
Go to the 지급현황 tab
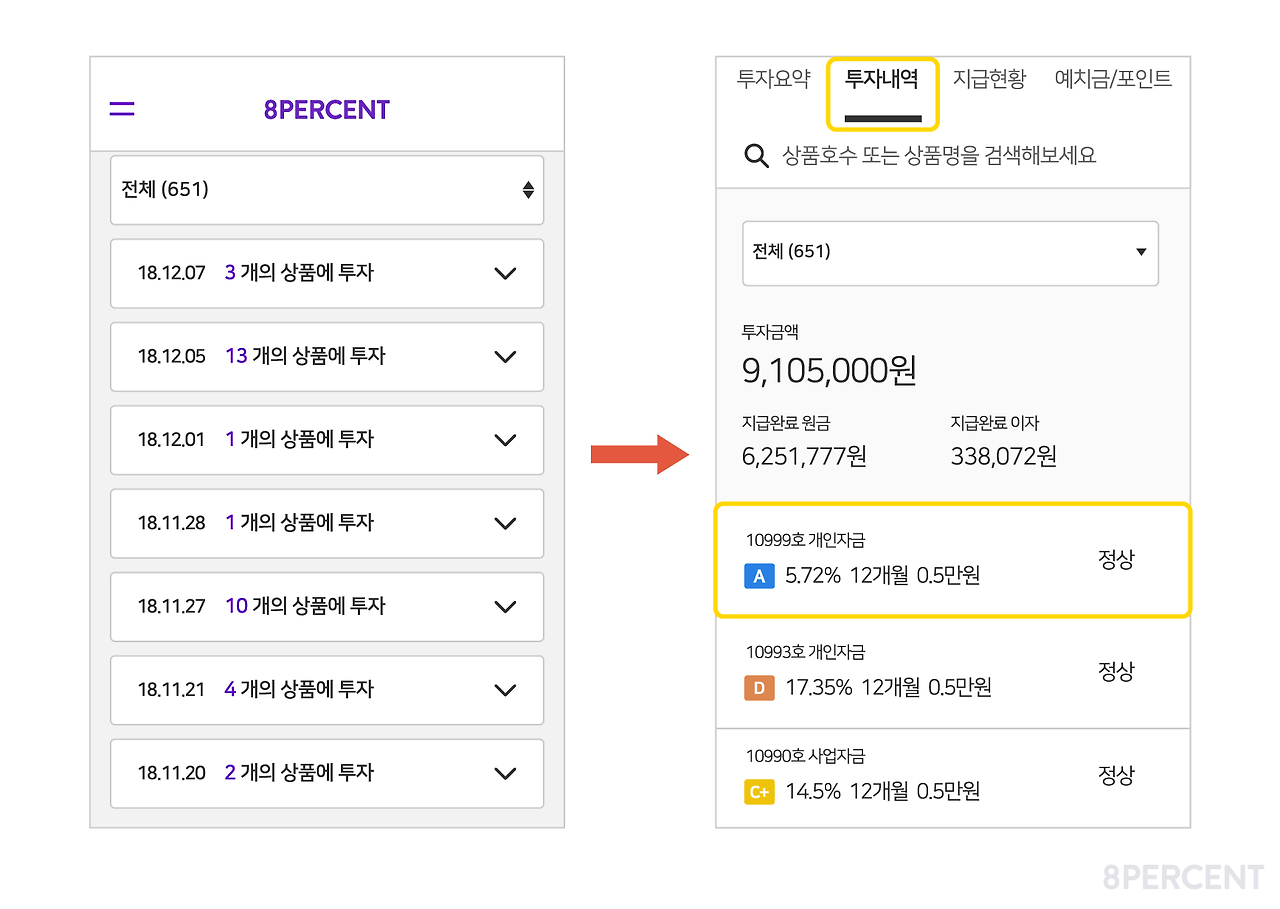989,79
